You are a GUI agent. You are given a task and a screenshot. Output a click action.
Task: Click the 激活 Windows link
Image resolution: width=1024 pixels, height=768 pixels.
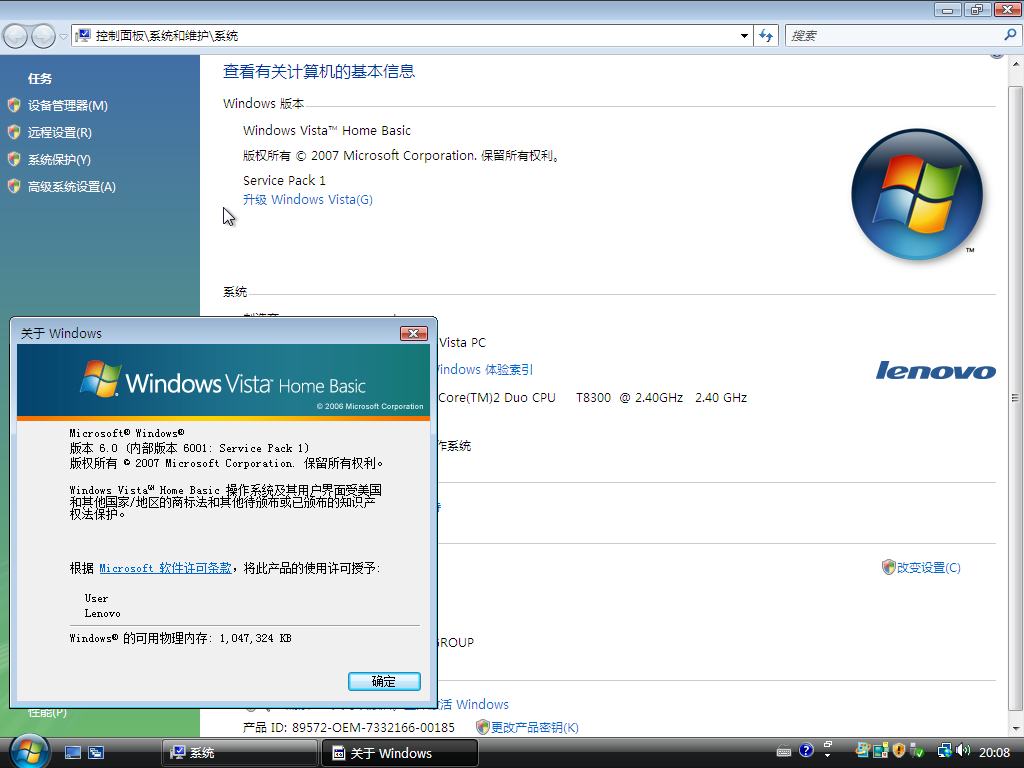(473, 704)
